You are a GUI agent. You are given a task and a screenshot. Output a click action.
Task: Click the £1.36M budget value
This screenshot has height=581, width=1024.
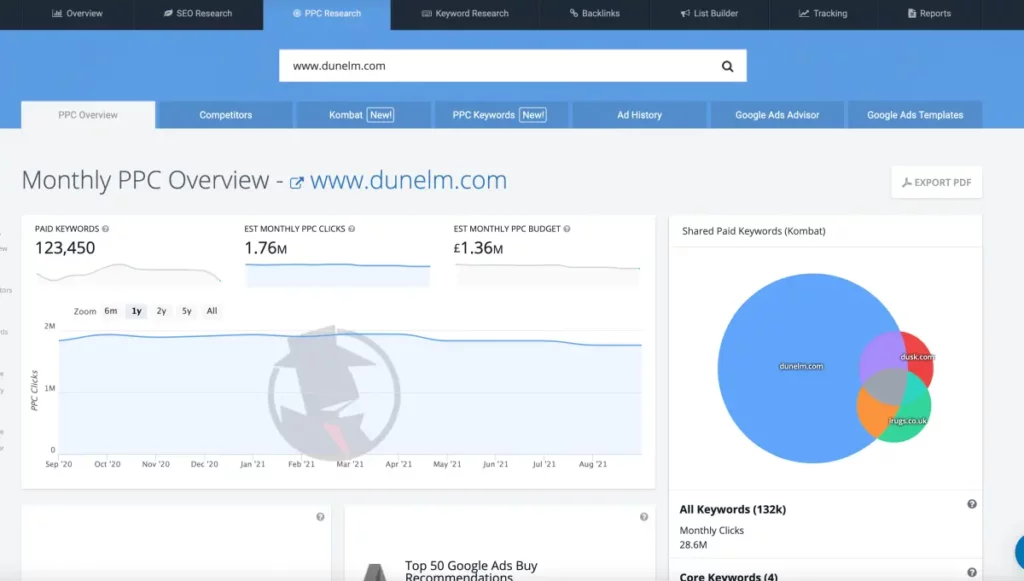[x=478, y=248]
